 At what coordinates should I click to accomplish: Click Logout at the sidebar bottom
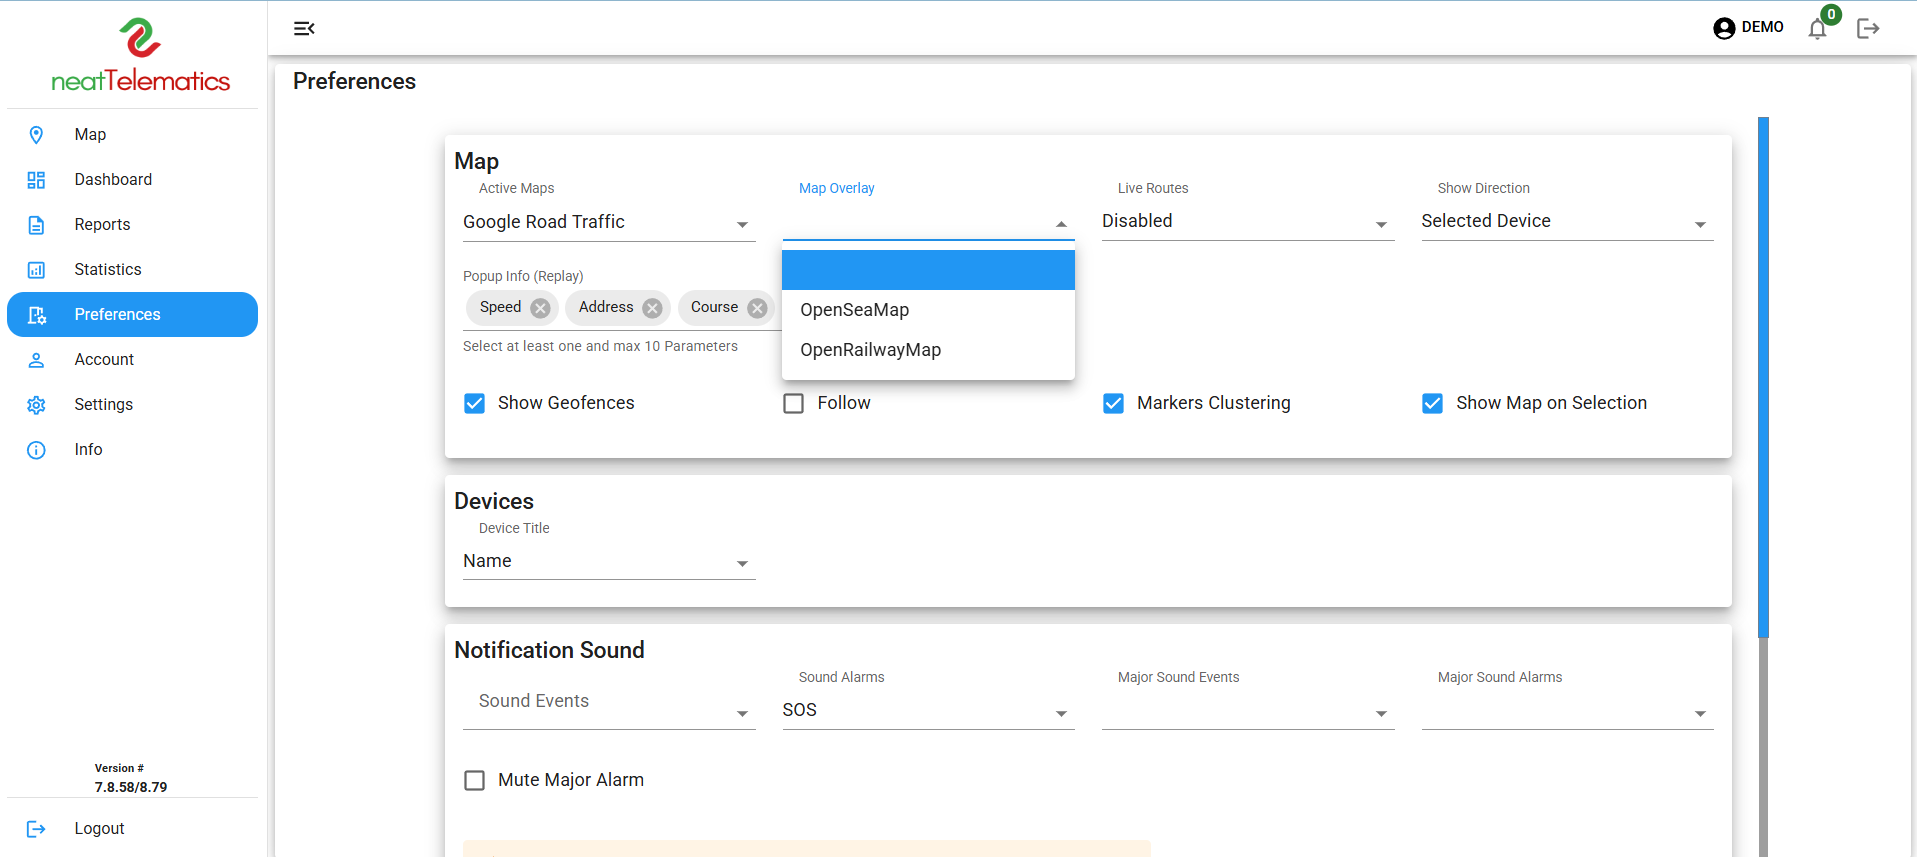(99, 829)
